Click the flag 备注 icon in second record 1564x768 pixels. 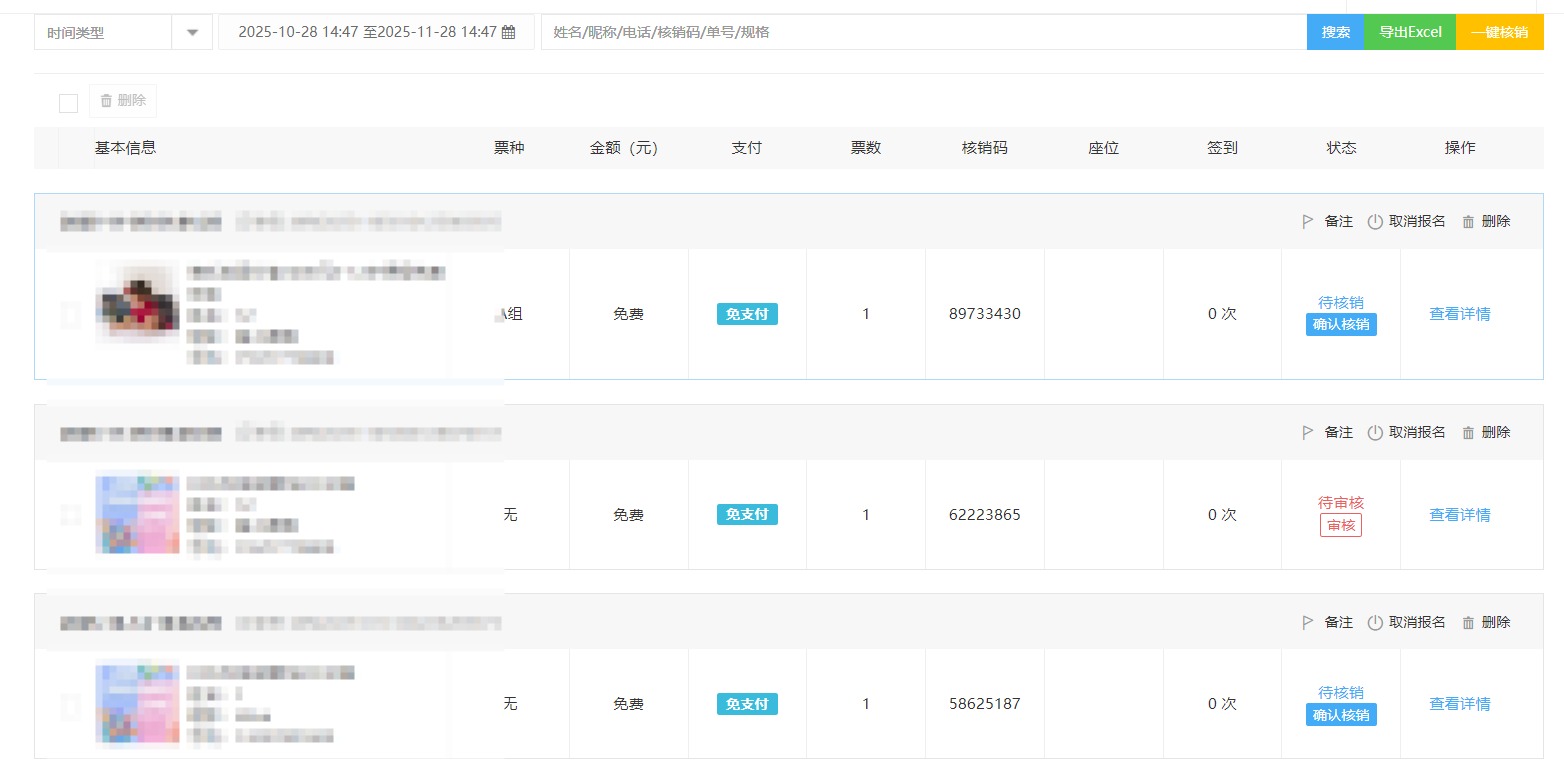(1307, 433)
